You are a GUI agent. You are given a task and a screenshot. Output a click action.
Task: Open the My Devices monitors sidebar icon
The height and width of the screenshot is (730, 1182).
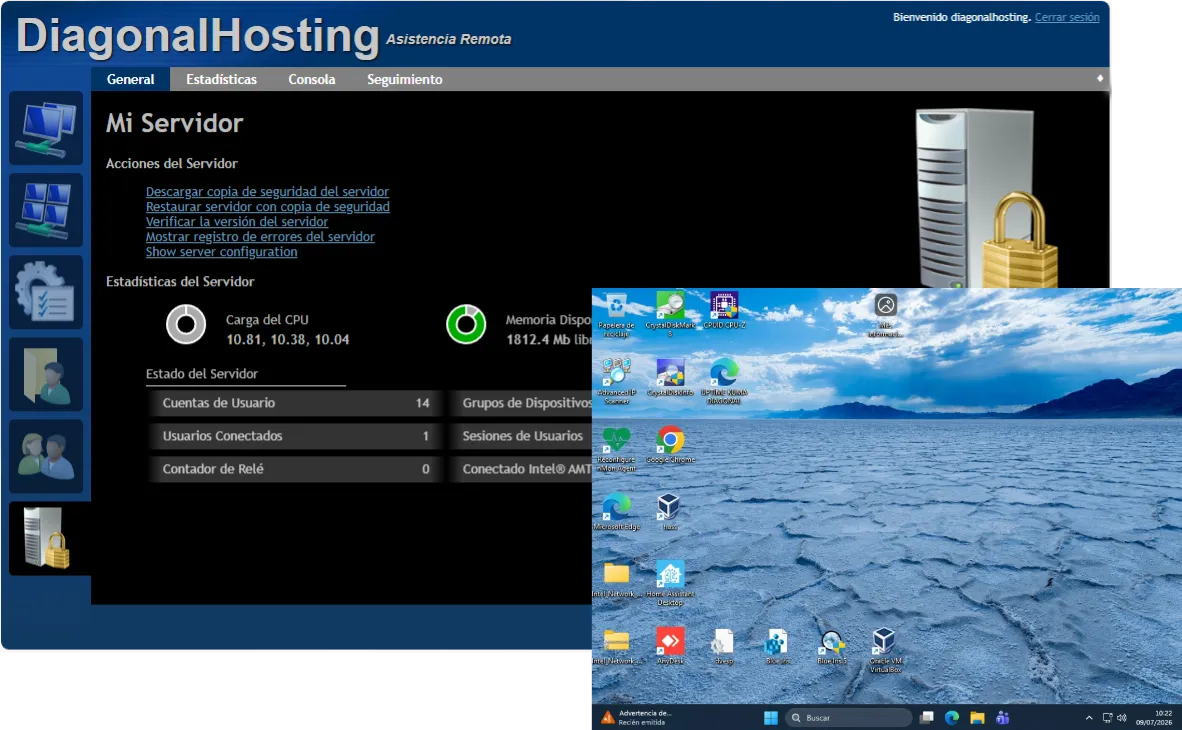coord(46,128)
